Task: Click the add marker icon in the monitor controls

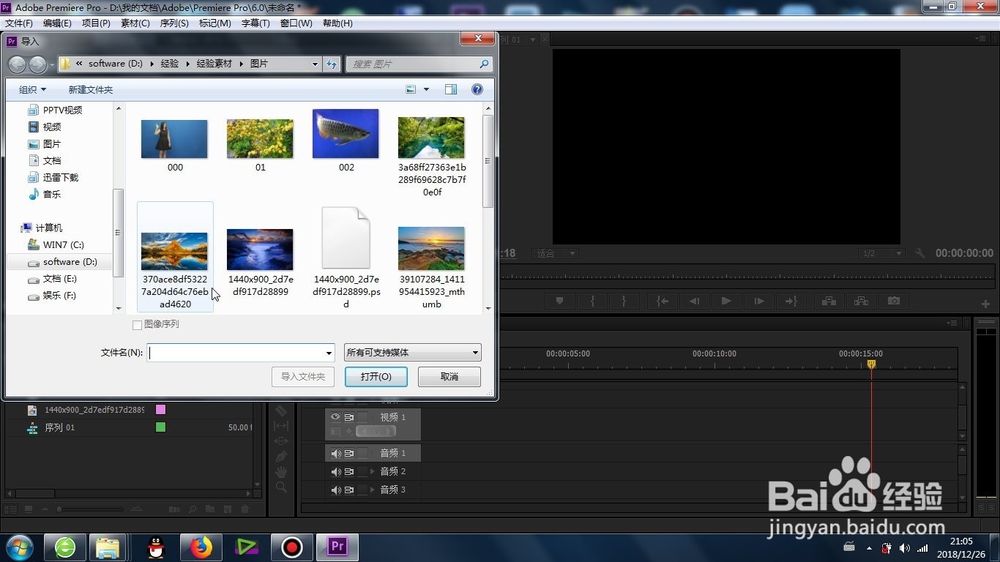Action: click(x=559, y=301)
